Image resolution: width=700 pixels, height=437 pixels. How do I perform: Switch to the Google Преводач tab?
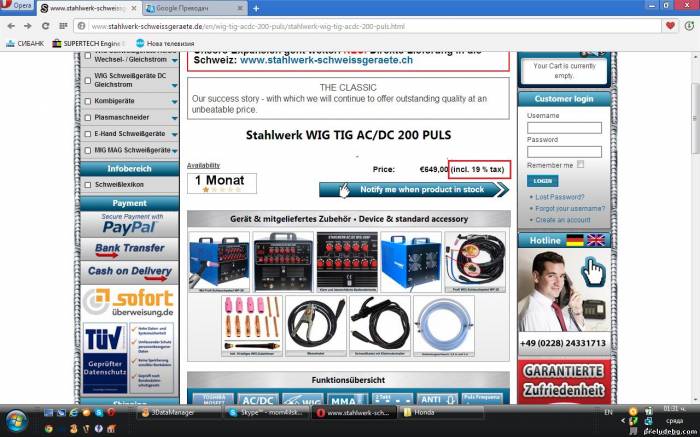[x=185, y=8]
